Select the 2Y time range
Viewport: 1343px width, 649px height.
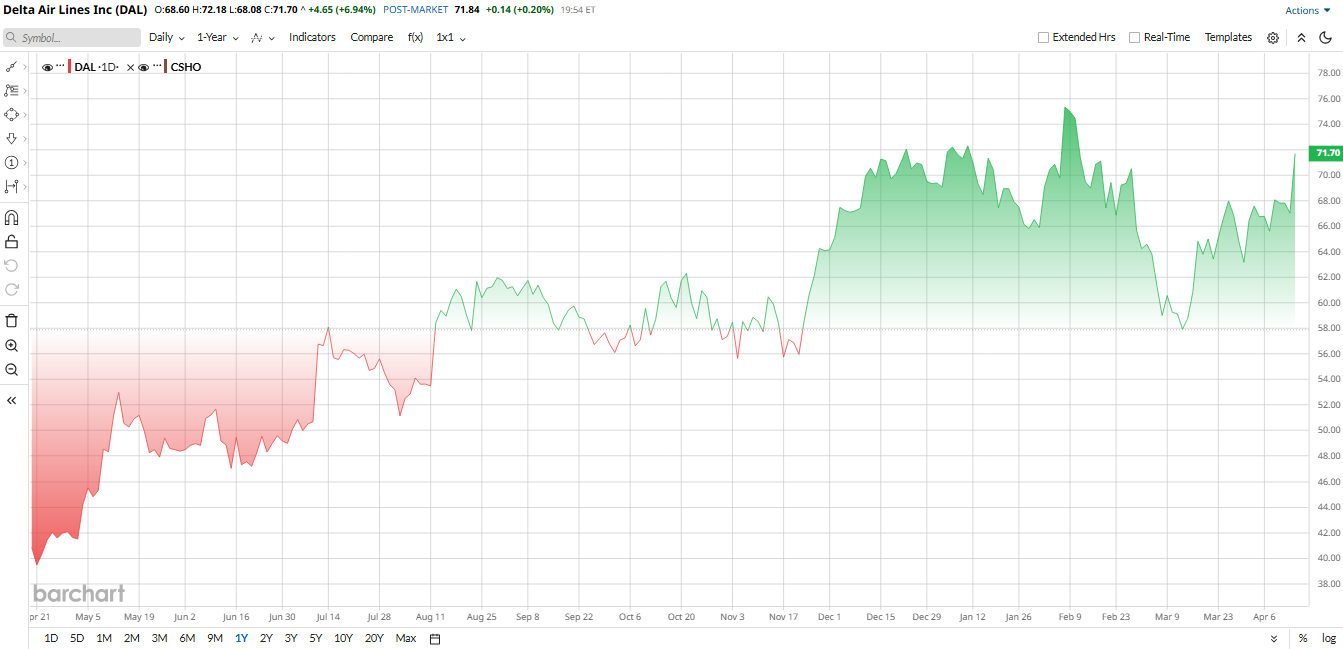[x=266, y=638]
